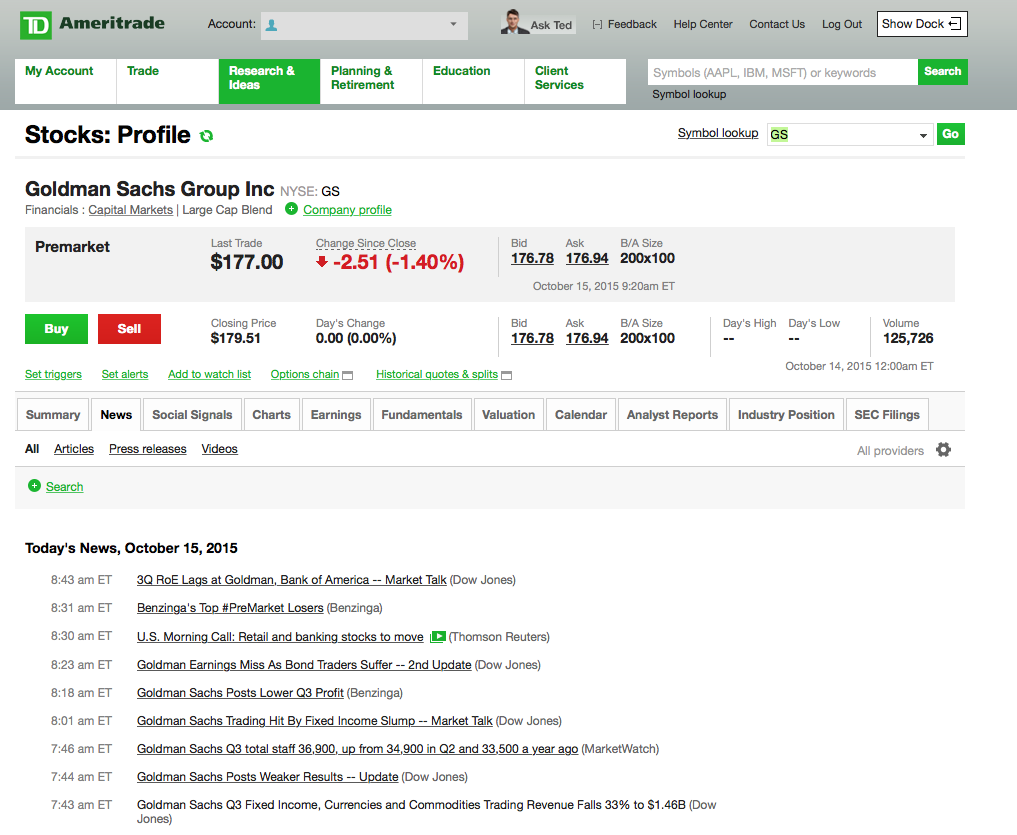The height and width of the screenshot is (835, 1017).
Task: Open the Trade menu
Action: pyautogui.click(x=167, y=81)
